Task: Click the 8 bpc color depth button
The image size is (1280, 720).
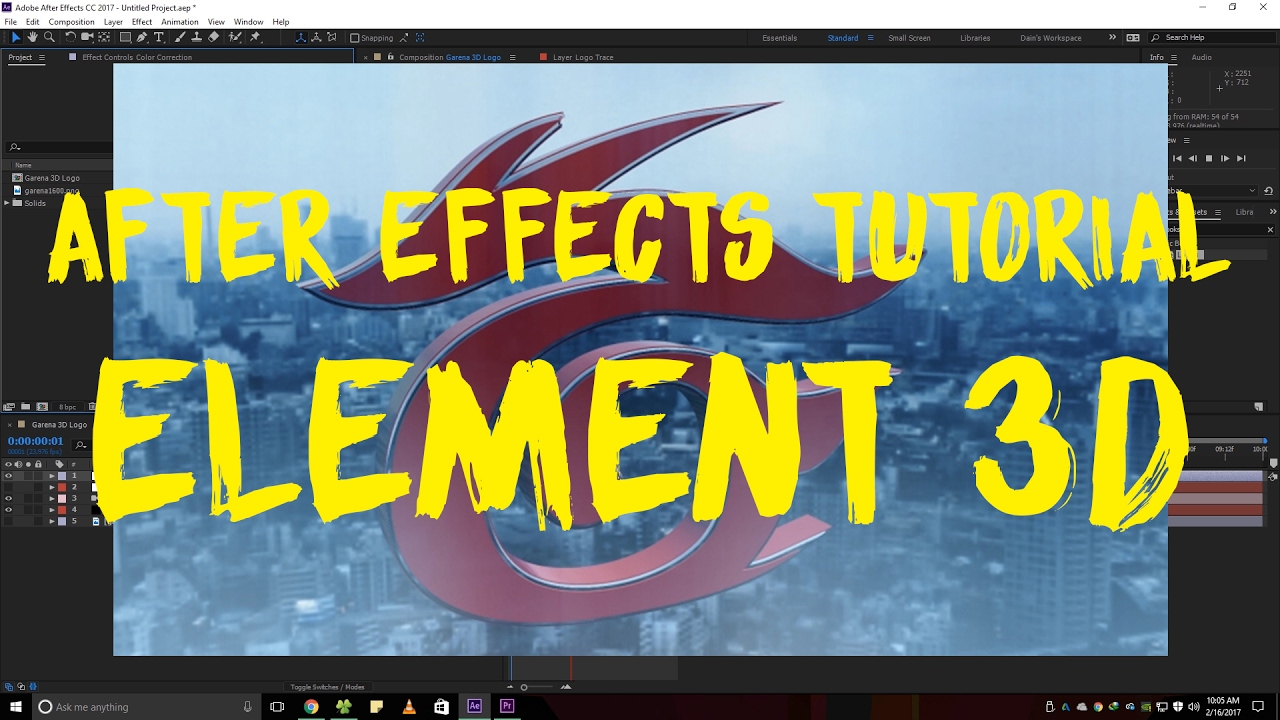Action: (67, 407)
